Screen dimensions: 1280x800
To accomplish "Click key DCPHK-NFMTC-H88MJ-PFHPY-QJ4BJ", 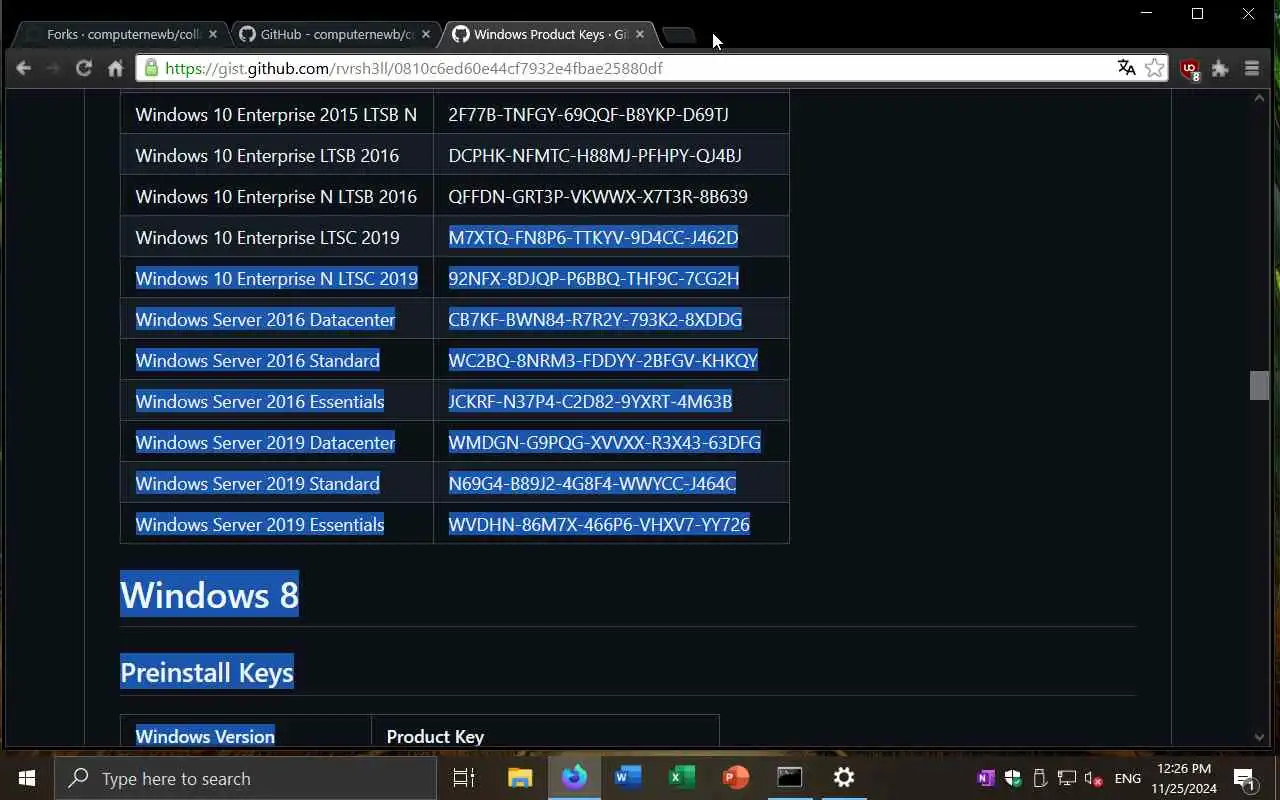I will (x=595, y=155).
